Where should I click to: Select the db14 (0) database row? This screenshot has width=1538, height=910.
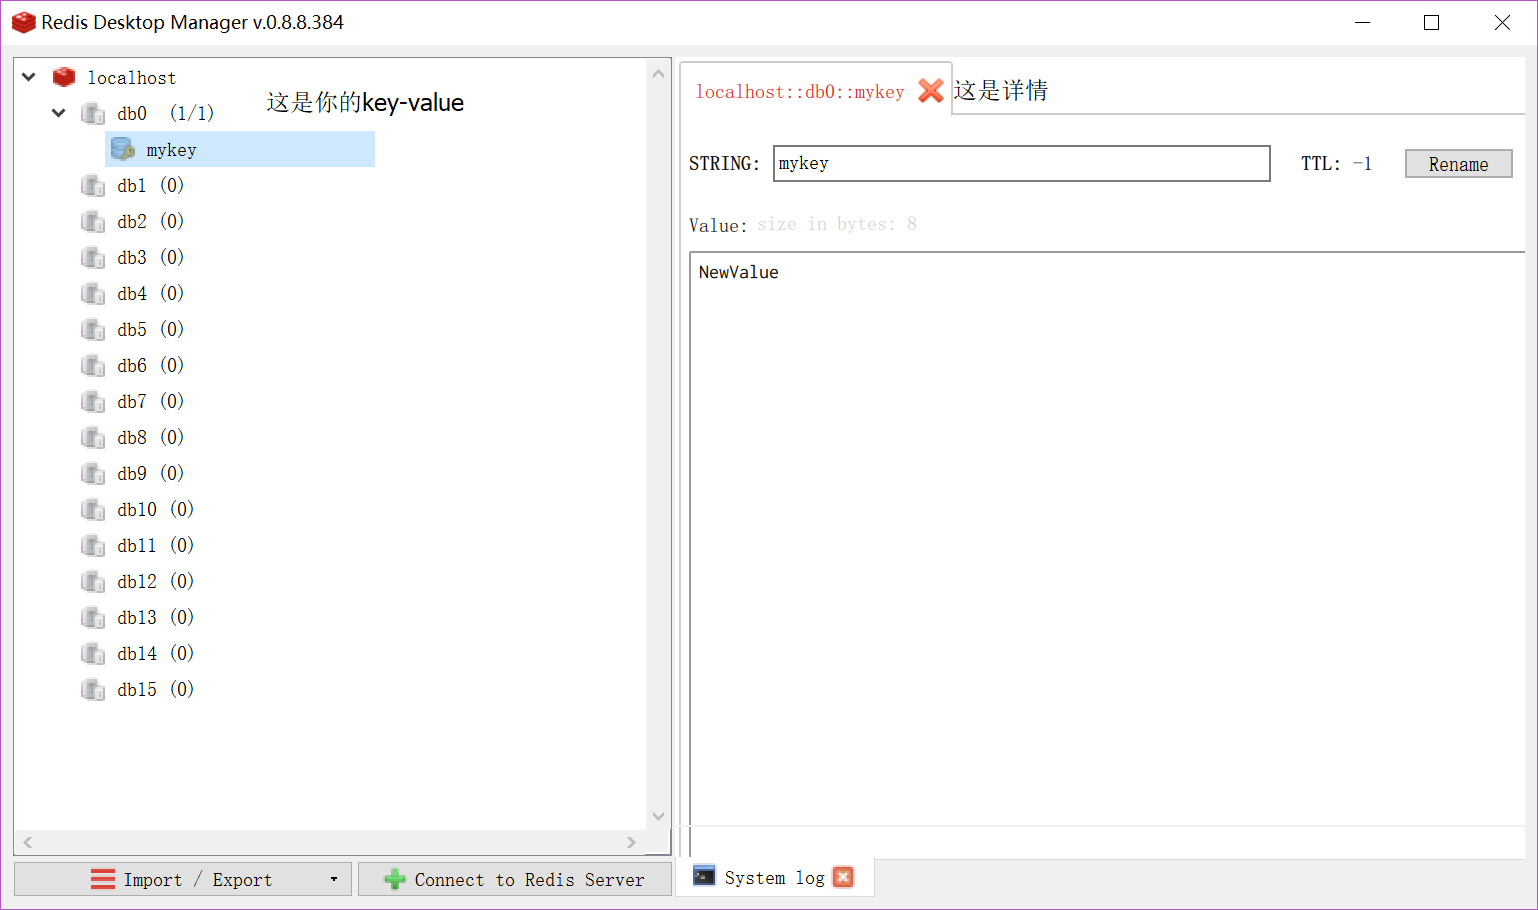coord(155,653)
